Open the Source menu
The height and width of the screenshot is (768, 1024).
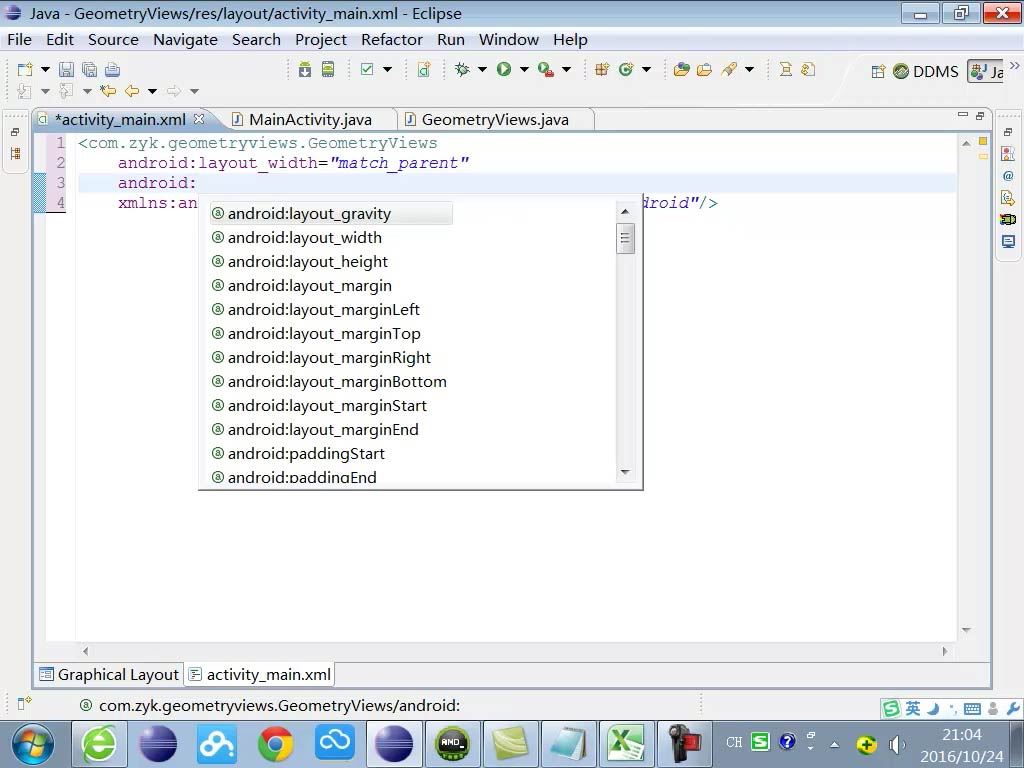(x=113, y=40)
